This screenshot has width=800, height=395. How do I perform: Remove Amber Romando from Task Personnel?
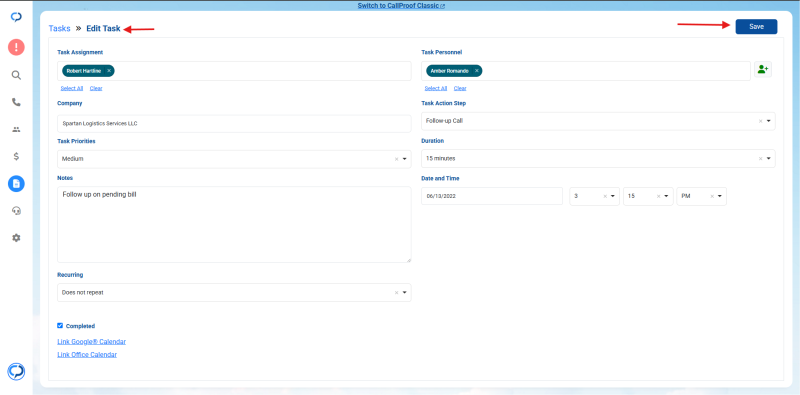[x=477, y=71]
